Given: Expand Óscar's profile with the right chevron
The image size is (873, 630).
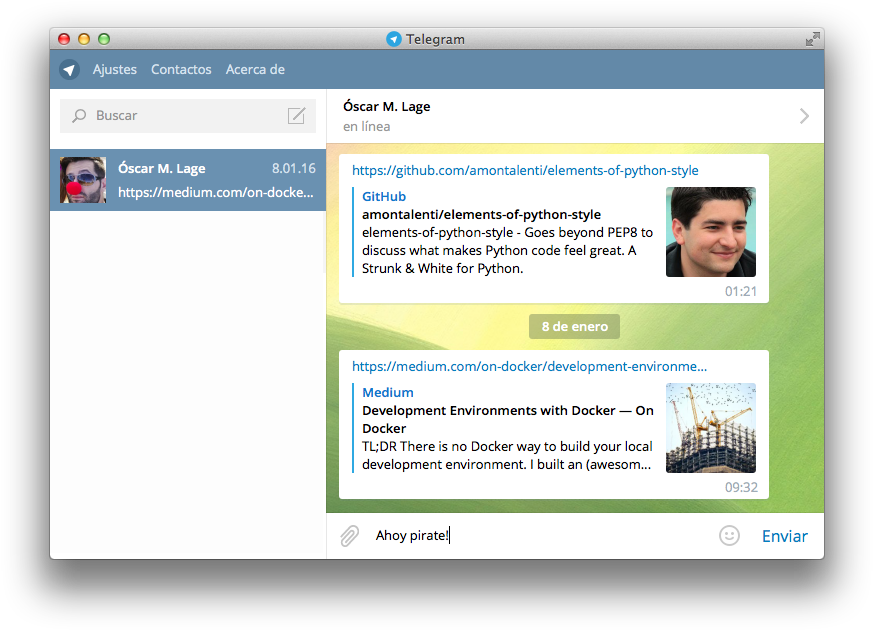Looking at the screenshot, I should click(x=804, y=116).
